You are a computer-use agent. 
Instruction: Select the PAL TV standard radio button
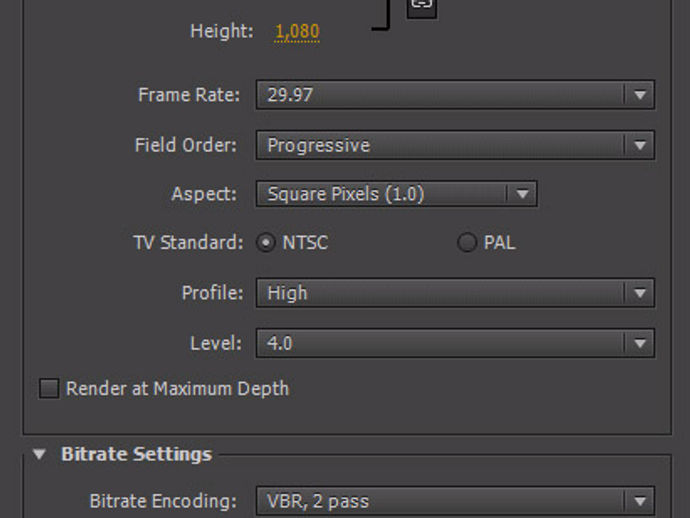(466, 242)
